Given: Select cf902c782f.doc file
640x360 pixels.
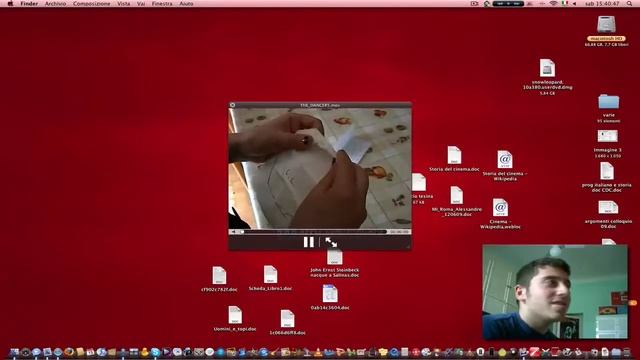Looking at the screenshot, I should (x=219, y=276).
